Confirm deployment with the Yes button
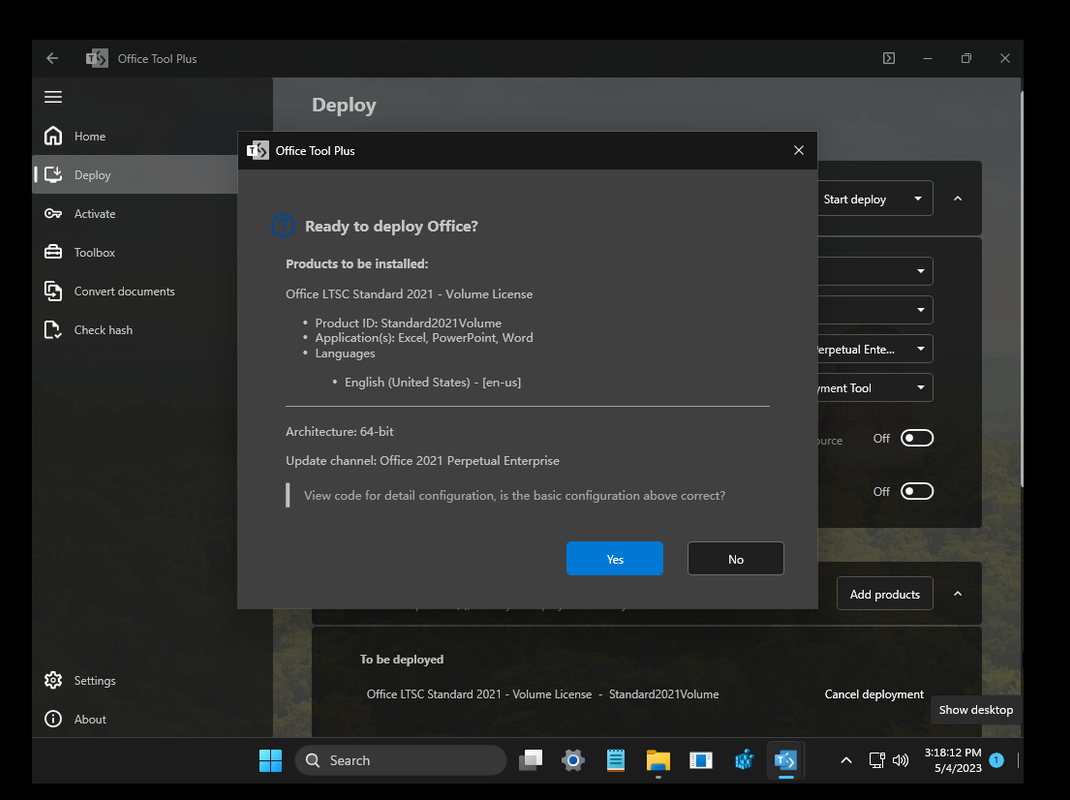1070x800 pixels. click(614, 558)
